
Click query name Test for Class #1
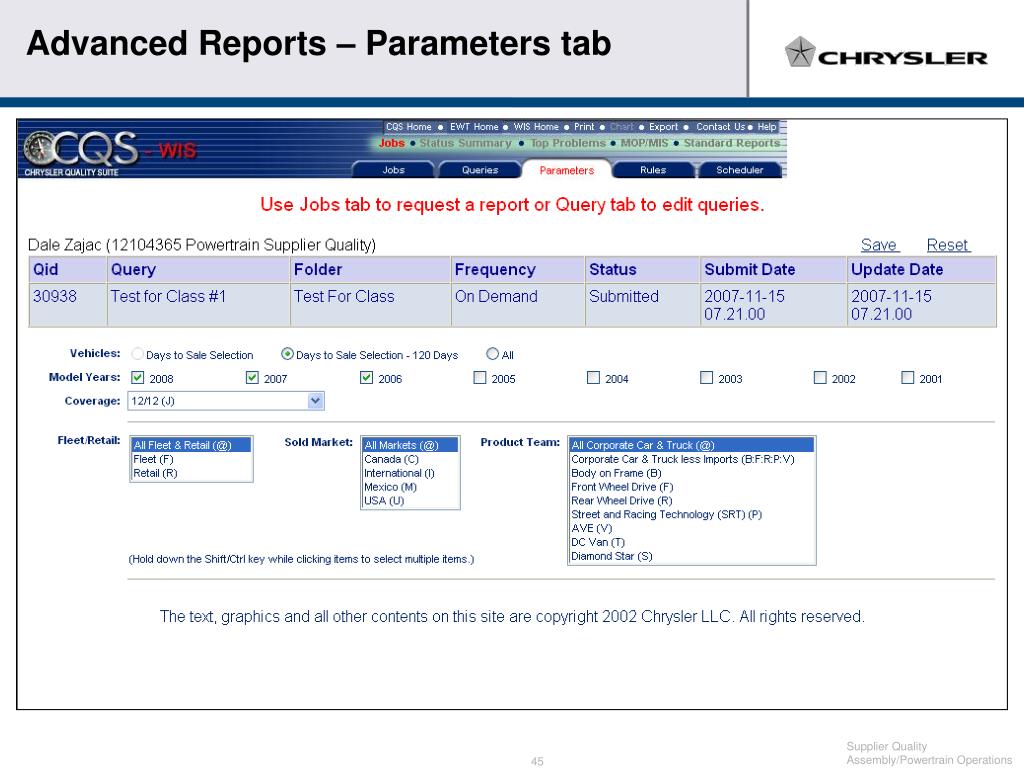click(x=168, y=296)
